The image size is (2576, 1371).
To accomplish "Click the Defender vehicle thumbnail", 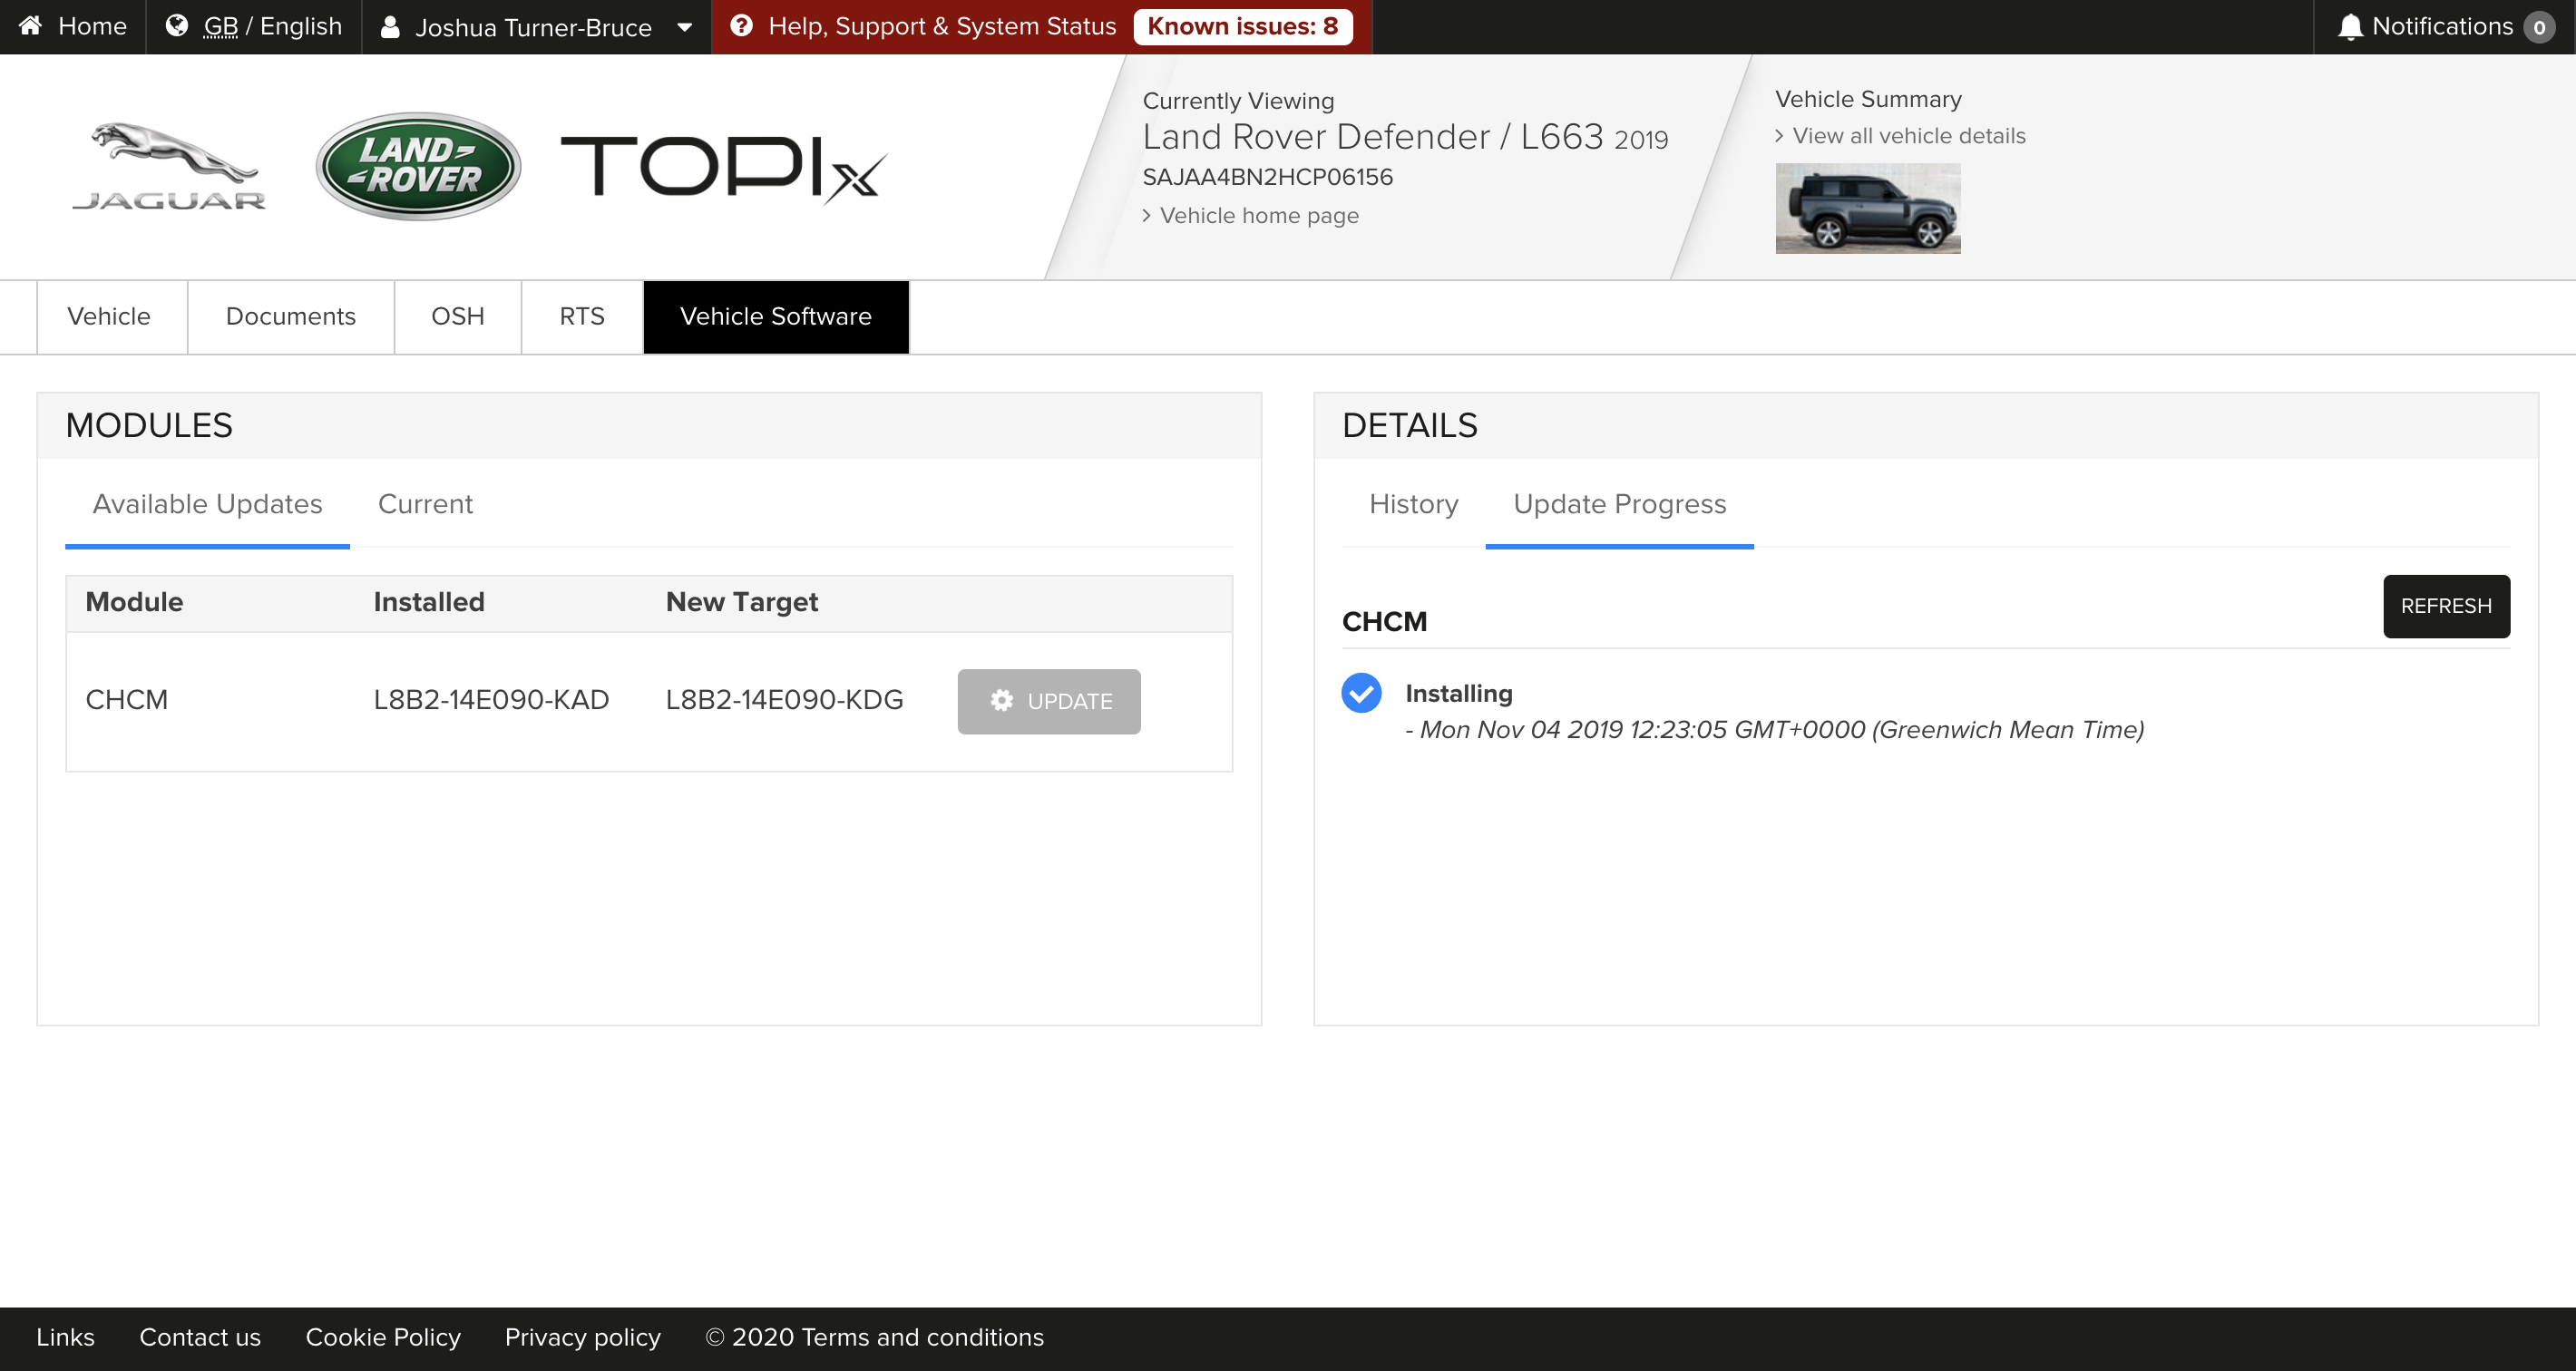I will [1868, 208].
